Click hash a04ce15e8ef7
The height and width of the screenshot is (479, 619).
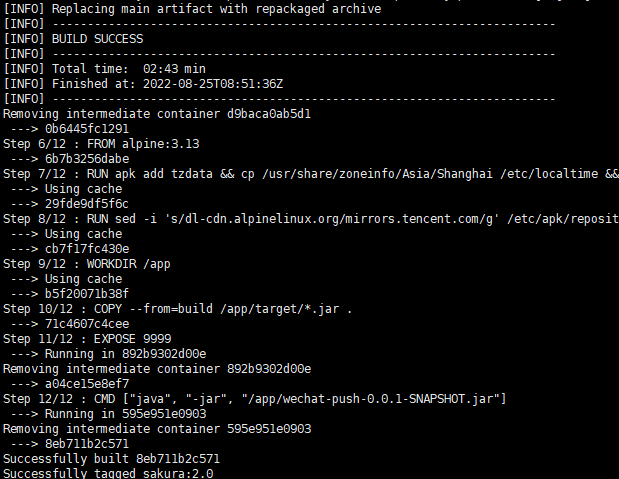coord(87,384)
